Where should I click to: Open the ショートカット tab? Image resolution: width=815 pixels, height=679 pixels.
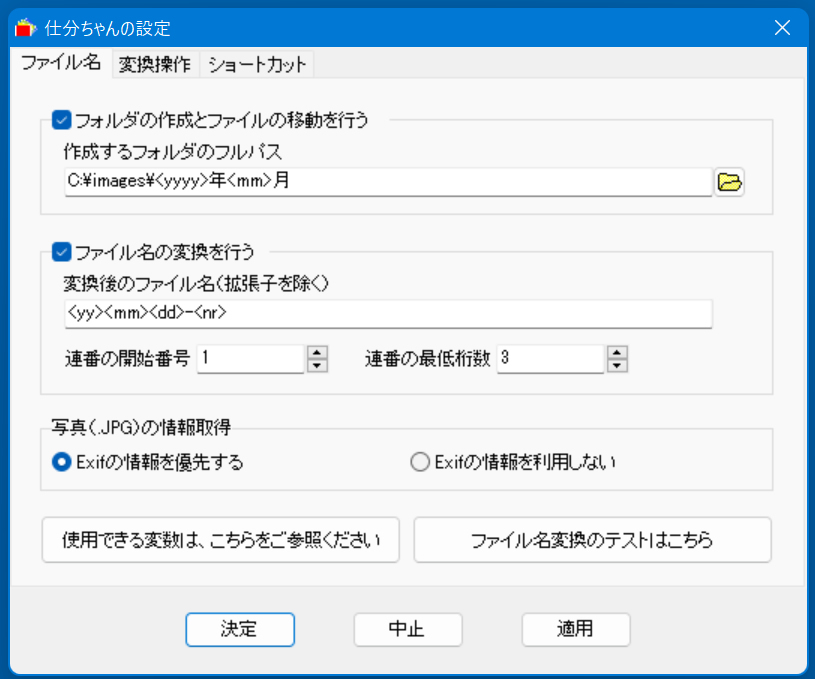pos(259,65)
